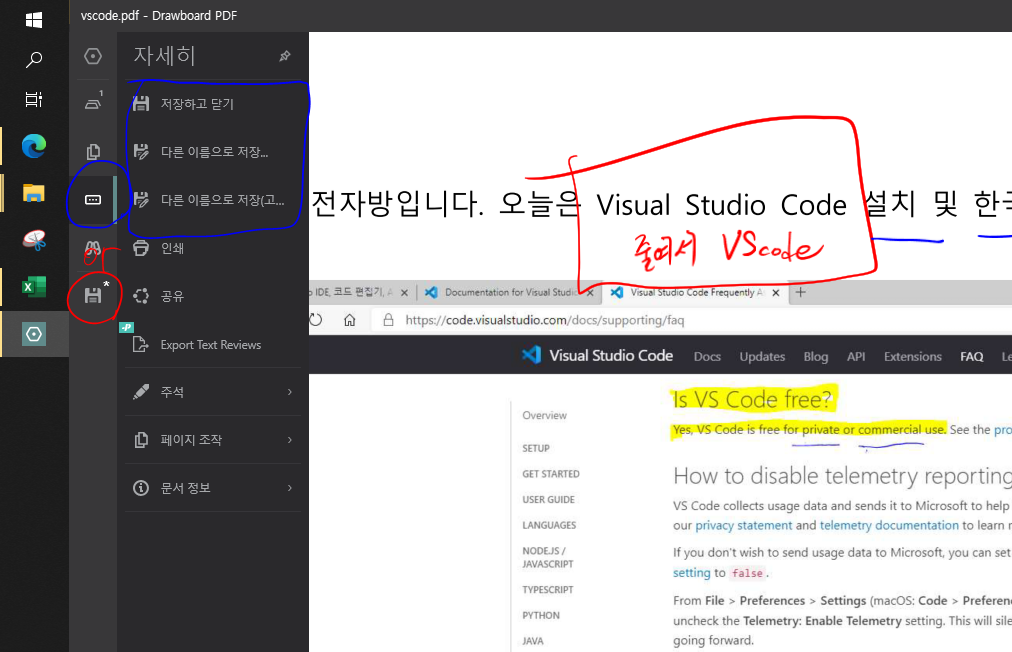This screenshot has width=1012, height=652.
Task: Click LANGUAGES in docs sidebar
Action: click(549, 525)
